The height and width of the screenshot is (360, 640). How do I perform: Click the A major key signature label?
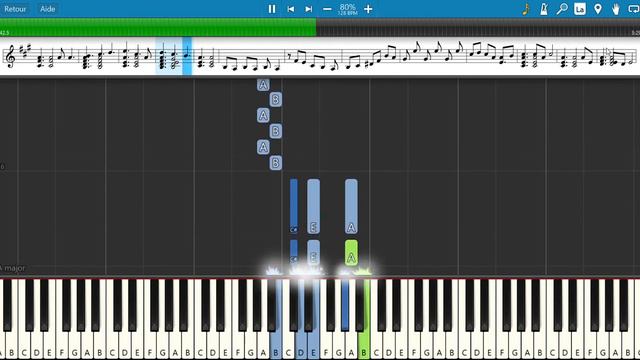[13, 268]
